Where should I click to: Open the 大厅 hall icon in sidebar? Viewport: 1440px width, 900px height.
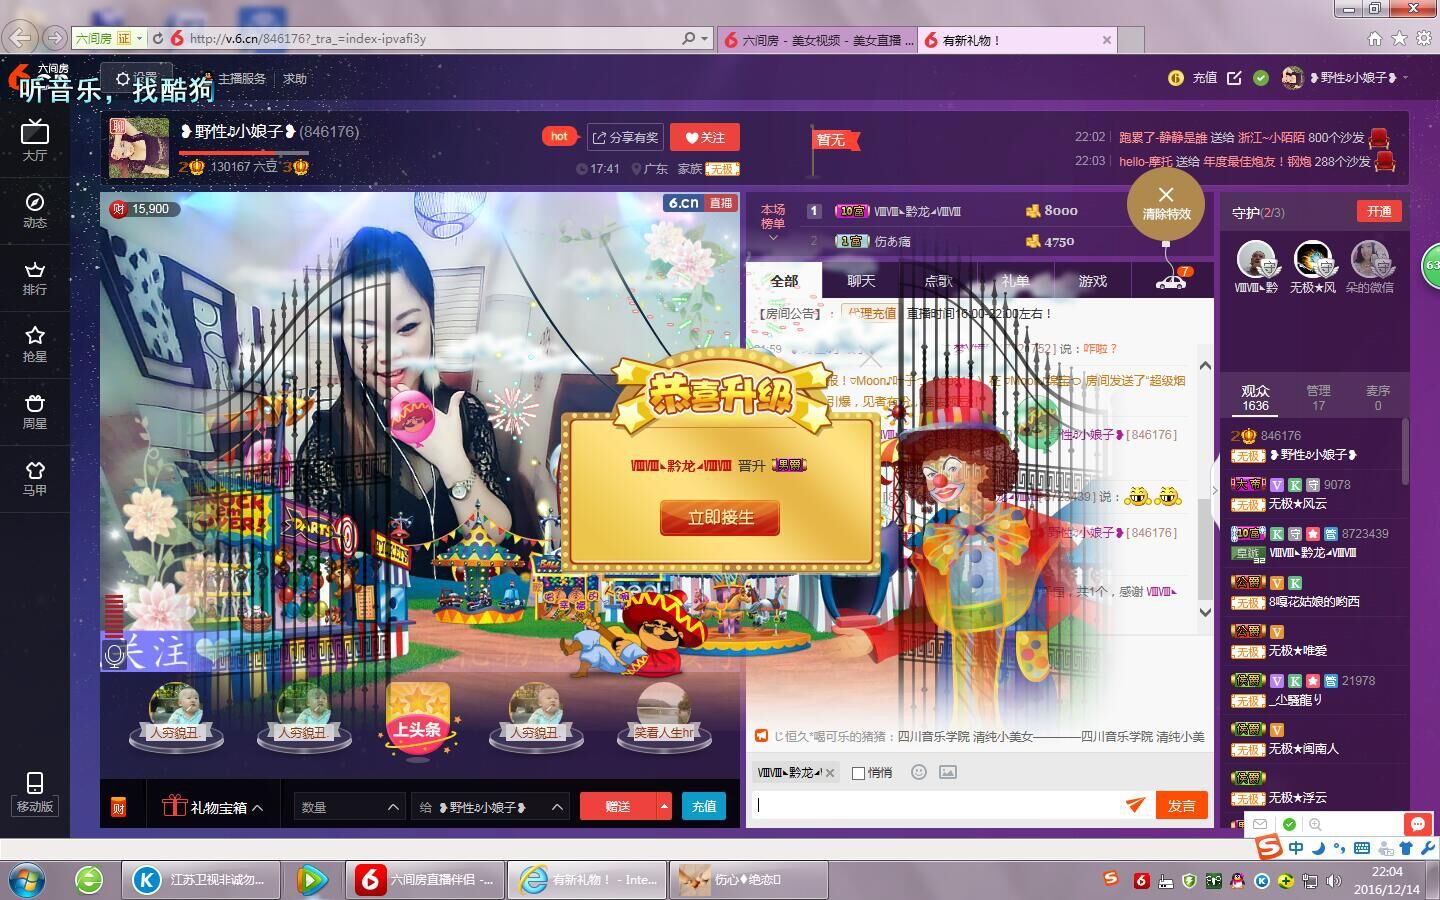point(35,140)
